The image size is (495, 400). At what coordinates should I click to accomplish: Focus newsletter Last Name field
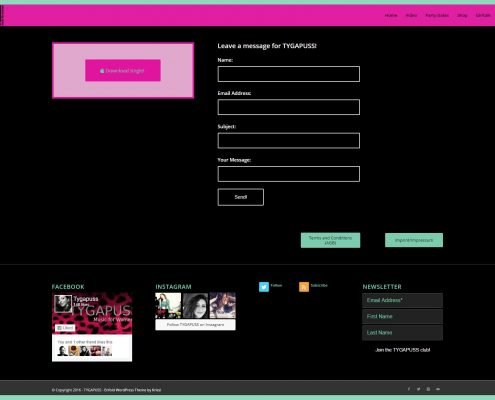tap(403, 333)
